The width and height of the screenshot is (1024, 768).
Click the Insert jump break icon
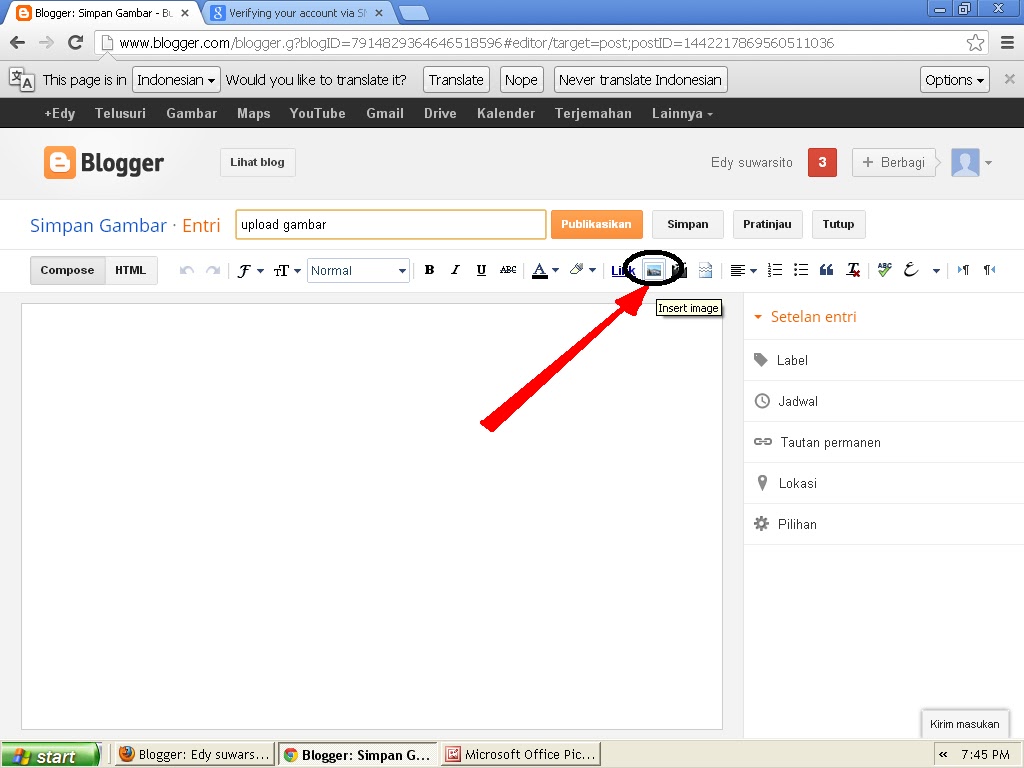(x=705, y=270)
